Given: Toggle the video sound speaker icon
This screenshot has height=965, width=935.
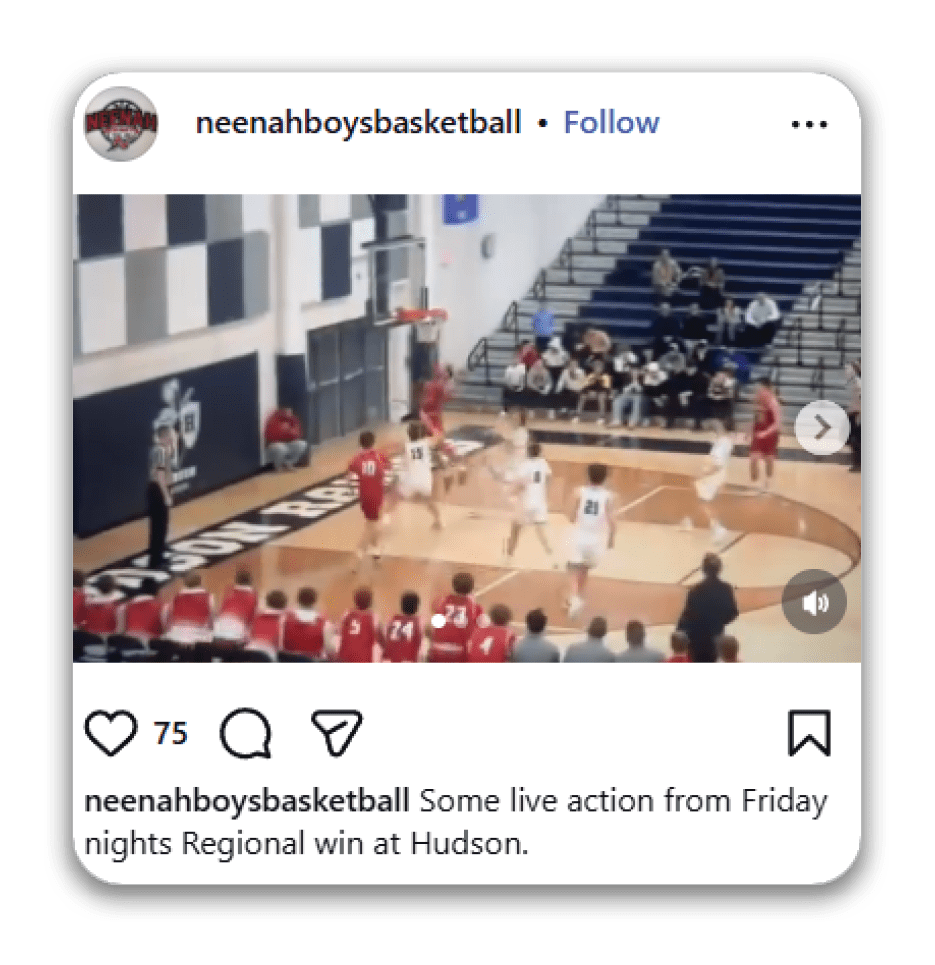Looking at the screenshot, I should point(814,602).
